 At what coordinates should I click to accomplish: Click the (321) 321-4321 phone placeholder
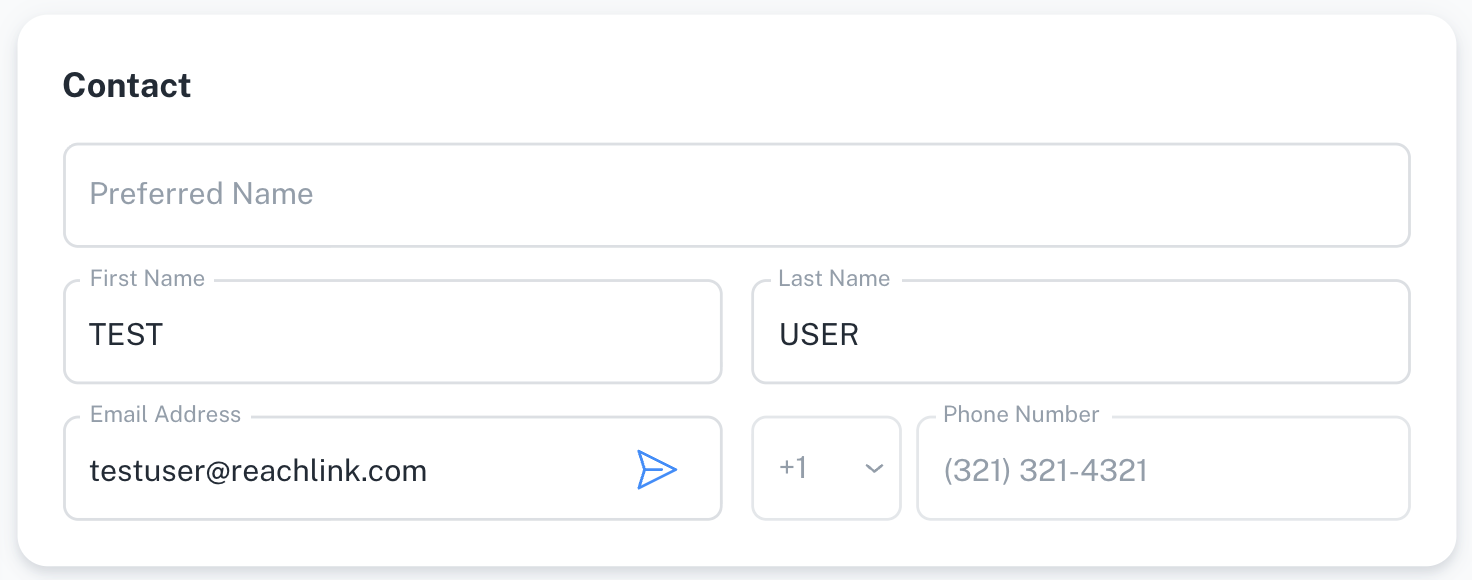coord(1045,470)
